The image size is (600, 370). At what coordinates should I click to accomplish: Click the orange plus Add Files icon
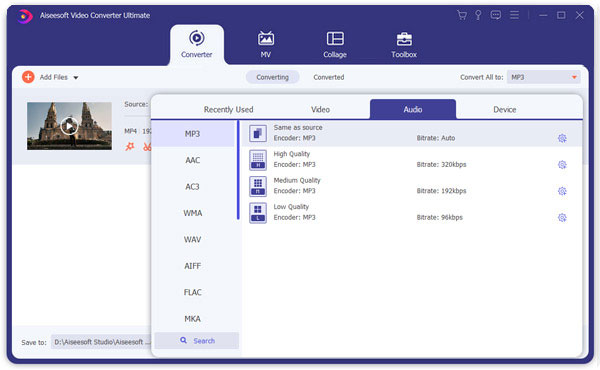(28, 77)
